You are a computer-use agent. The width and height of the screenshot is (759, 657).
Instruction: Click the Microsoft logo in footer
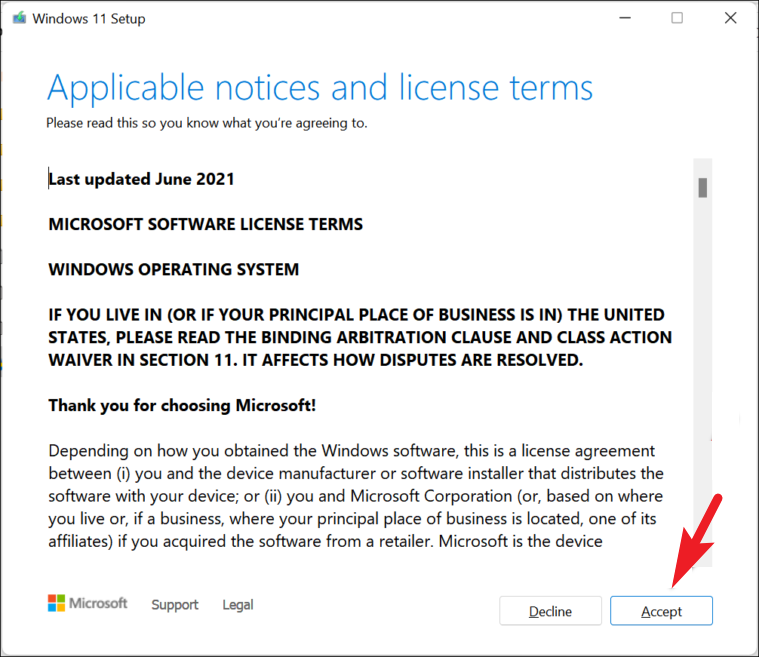[x=88, y=603]
